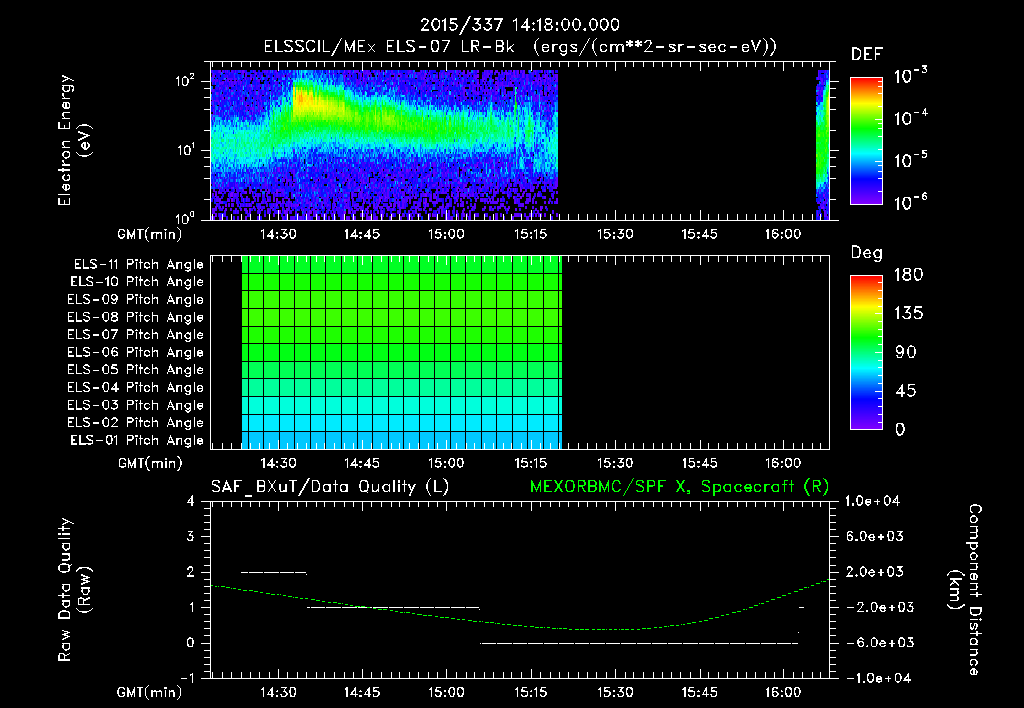Viewport: 1024px width, 708px height.
Task: Click the bright yellow-red peak in the electron spectrogram
Action: 303,101
